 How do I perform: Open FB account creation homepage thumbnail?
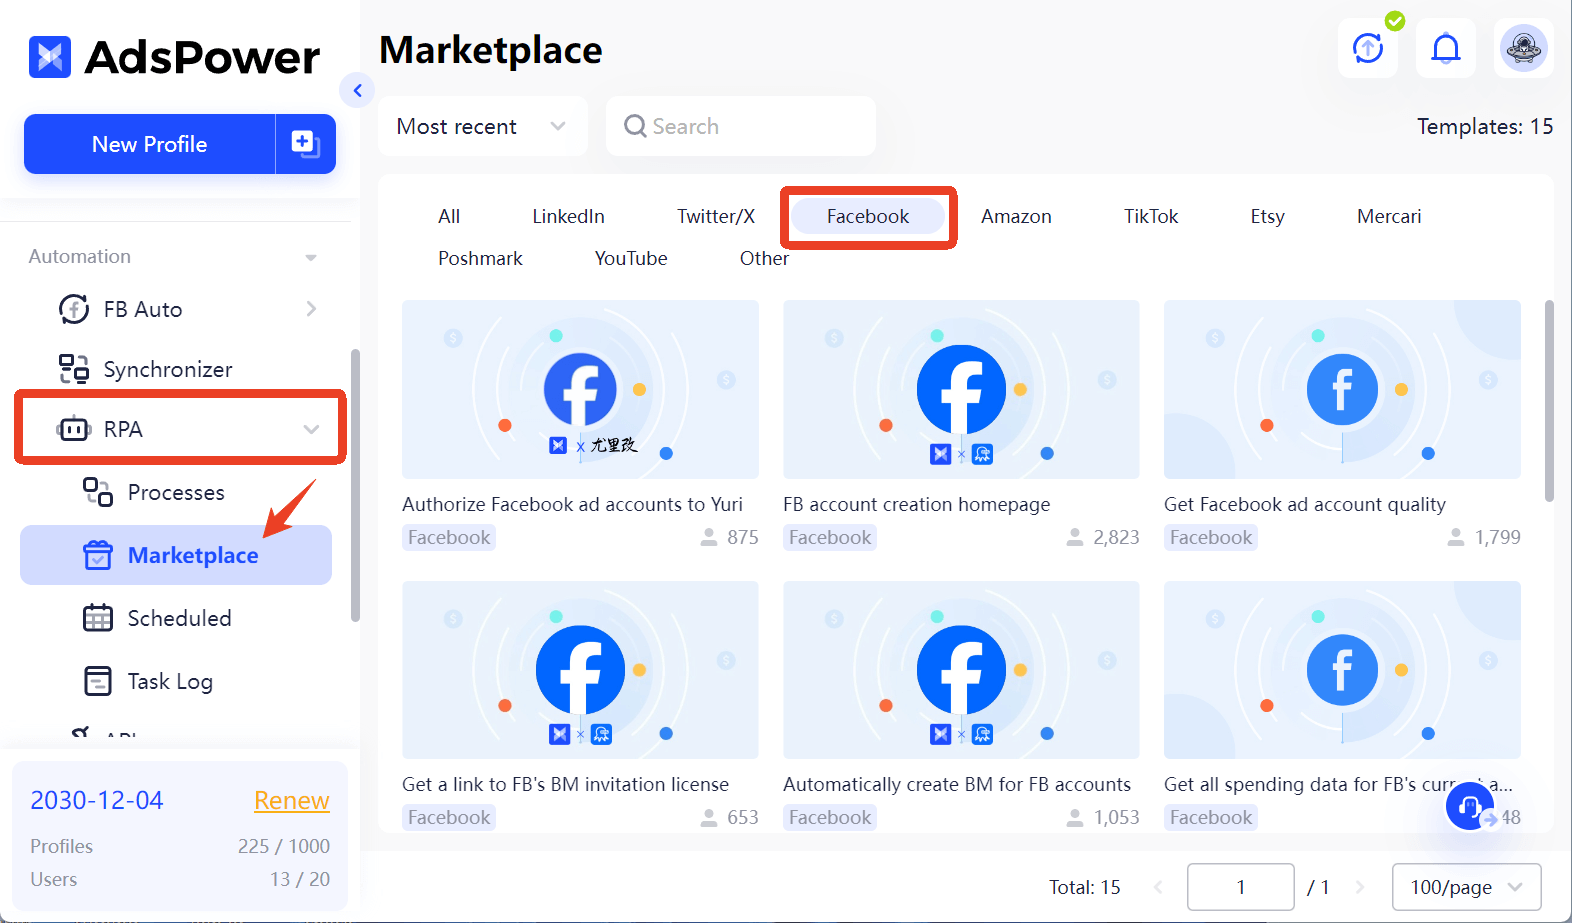click(x=961, y=389)
